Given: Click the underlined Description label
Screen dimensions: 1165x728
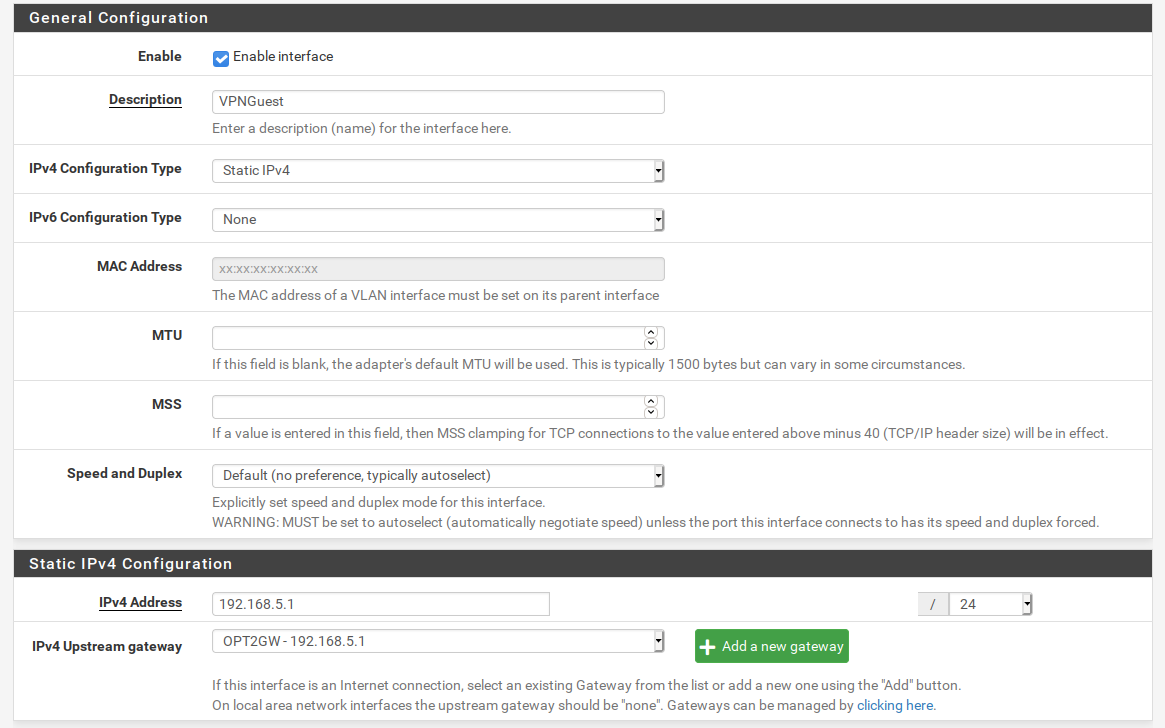Looking at the screenshot, I should [x=145, y=100].
